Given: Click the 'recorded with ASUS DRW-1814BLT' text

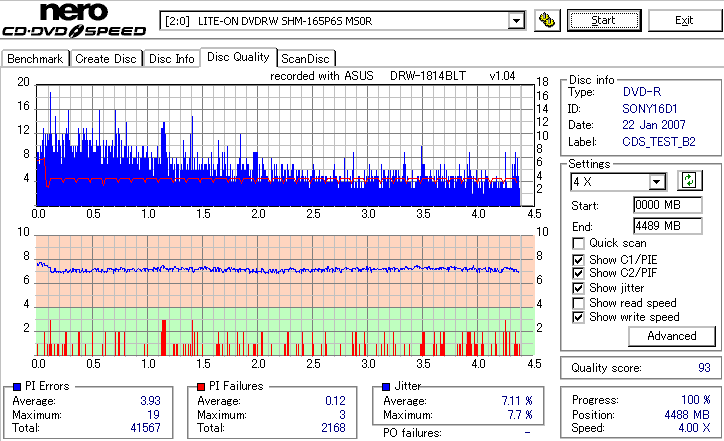Looking at the screenshot, I should 368,76.
